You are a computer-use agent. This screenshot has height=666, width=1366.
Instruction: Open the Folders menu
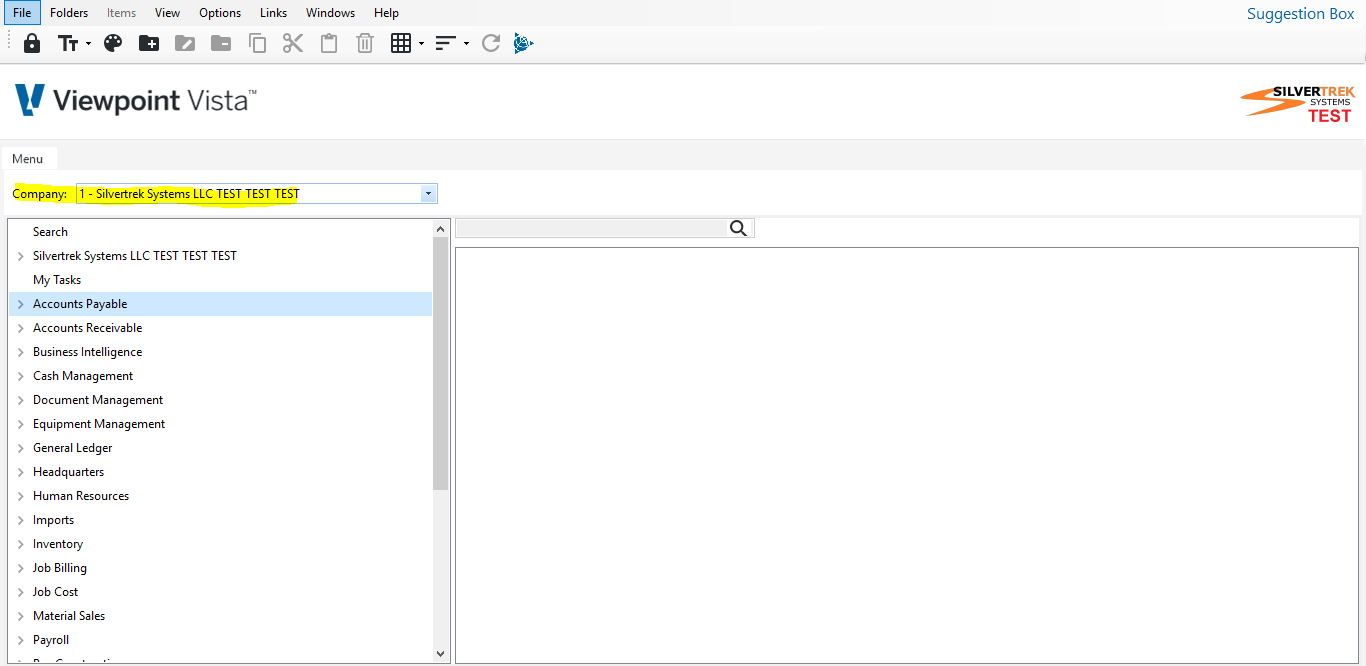coord(69,13)
